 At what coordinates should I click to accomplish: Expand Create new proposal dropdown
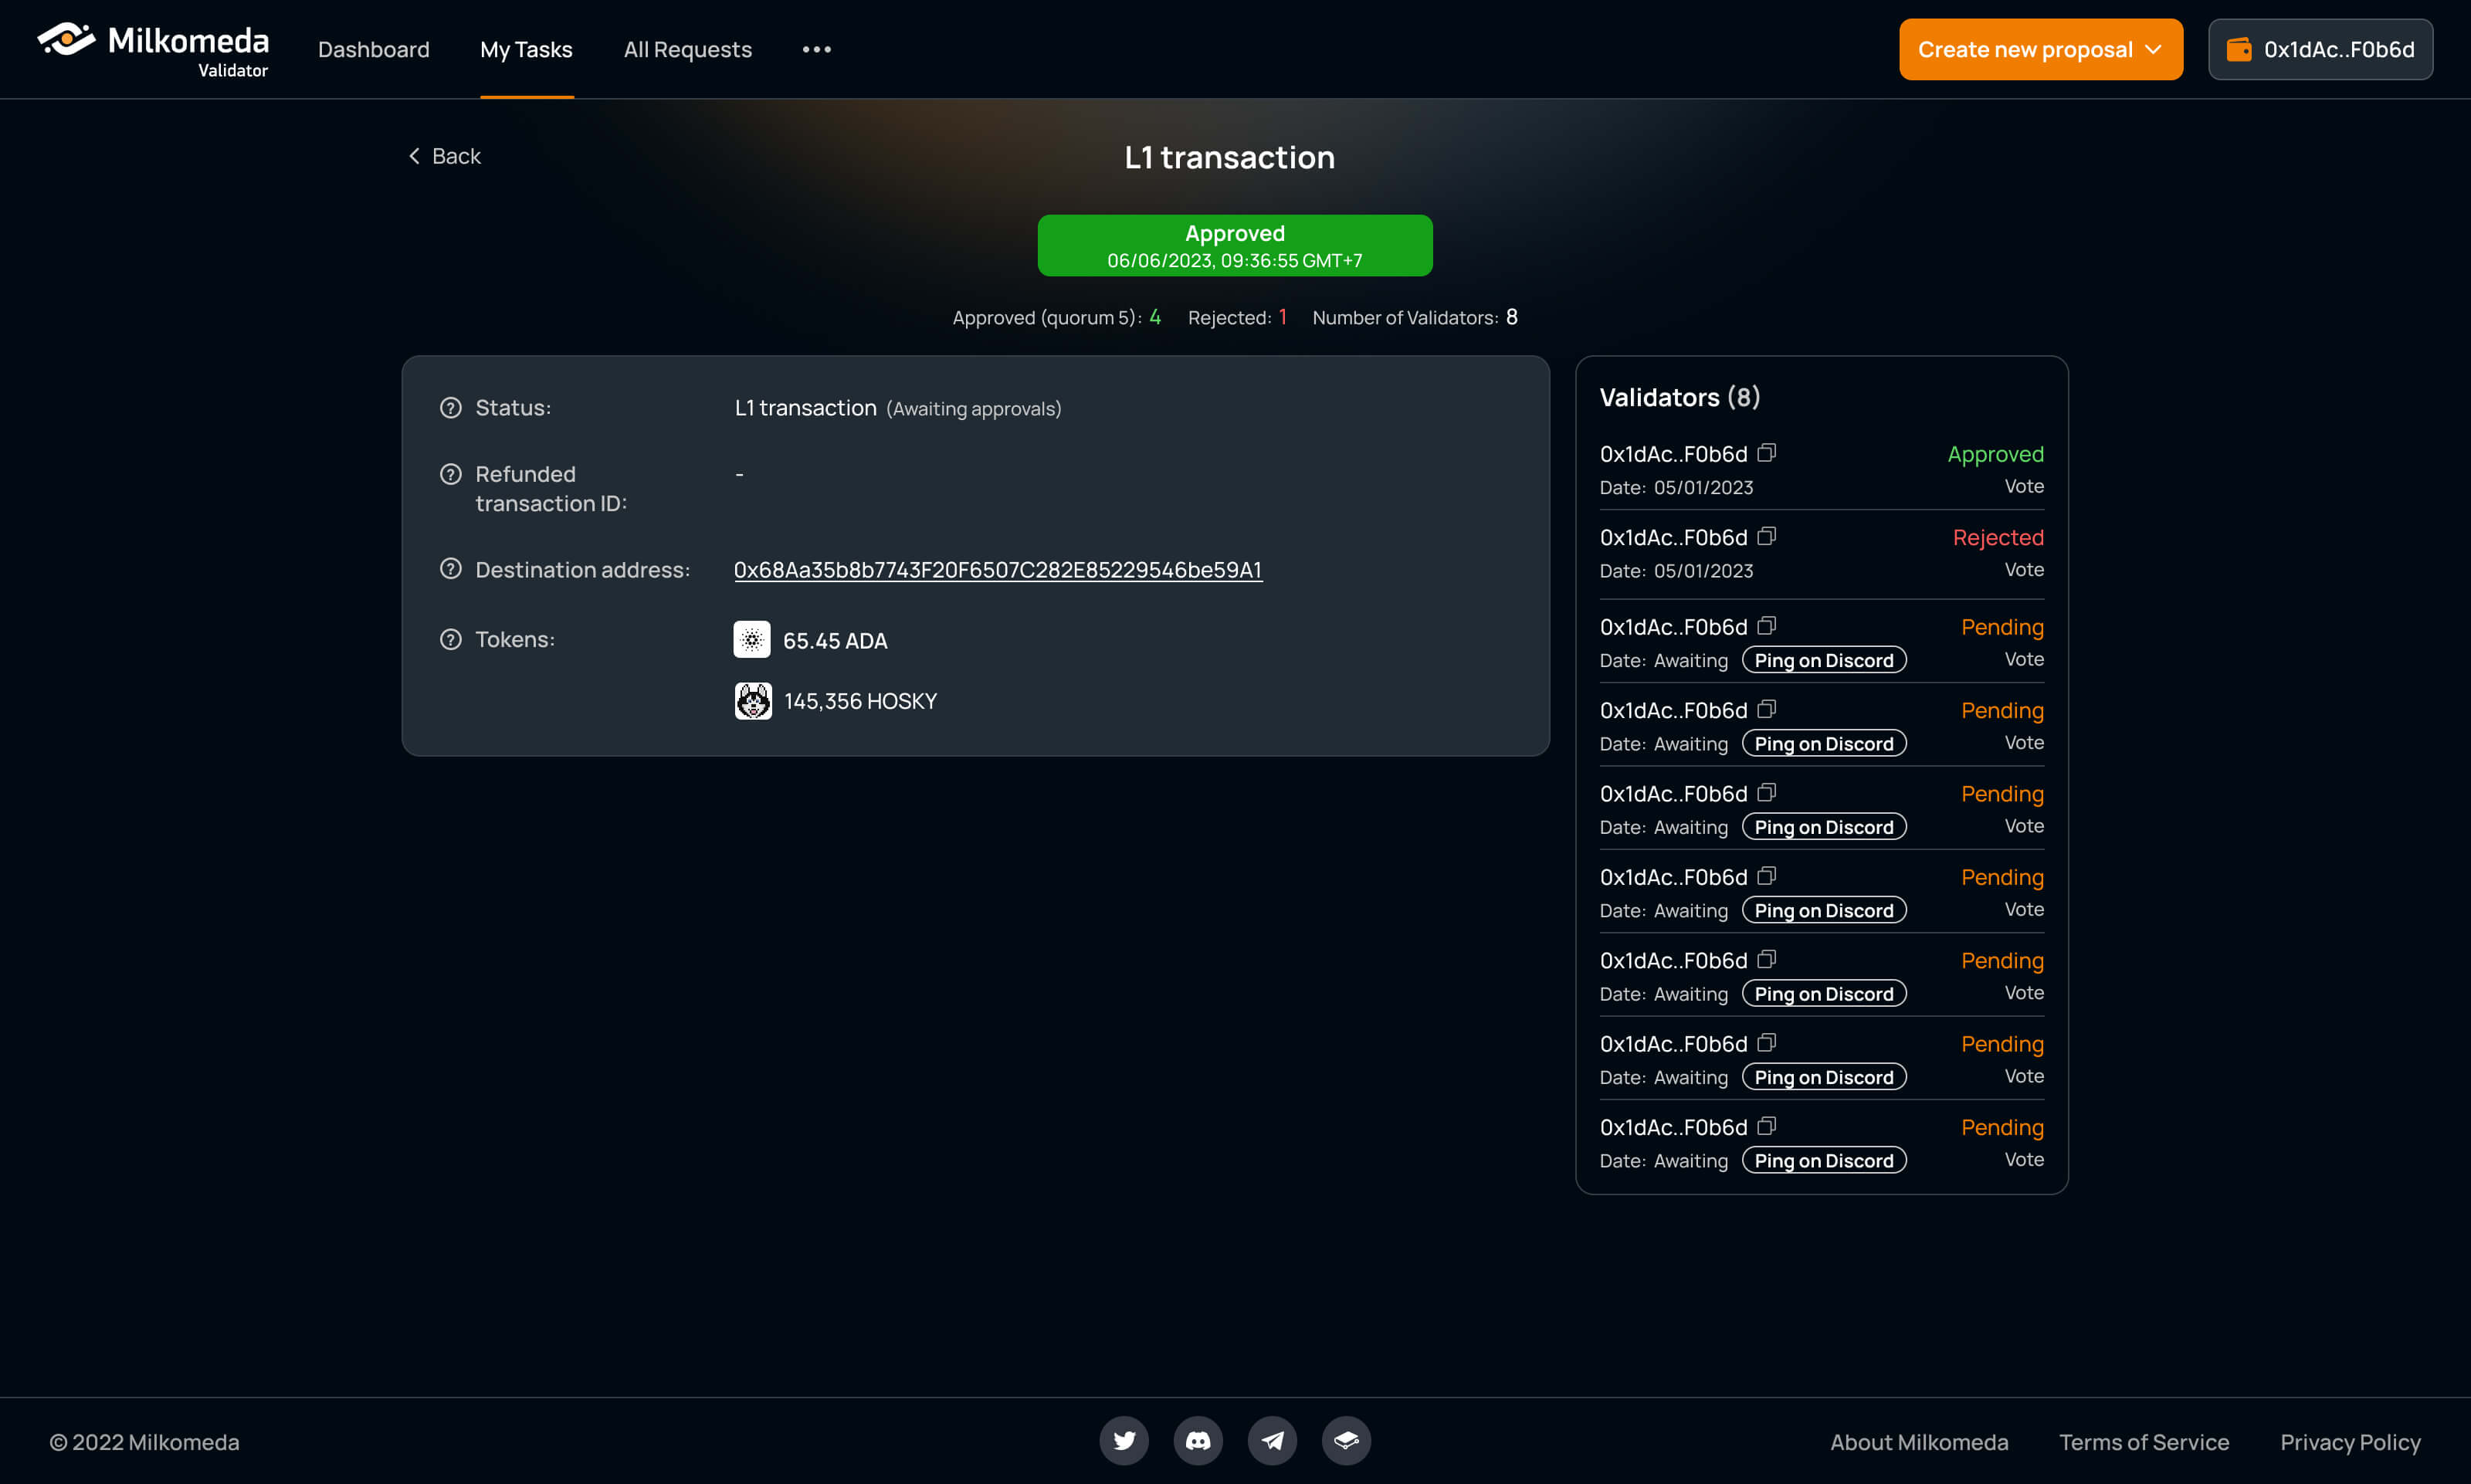(x=2040, y=49)
